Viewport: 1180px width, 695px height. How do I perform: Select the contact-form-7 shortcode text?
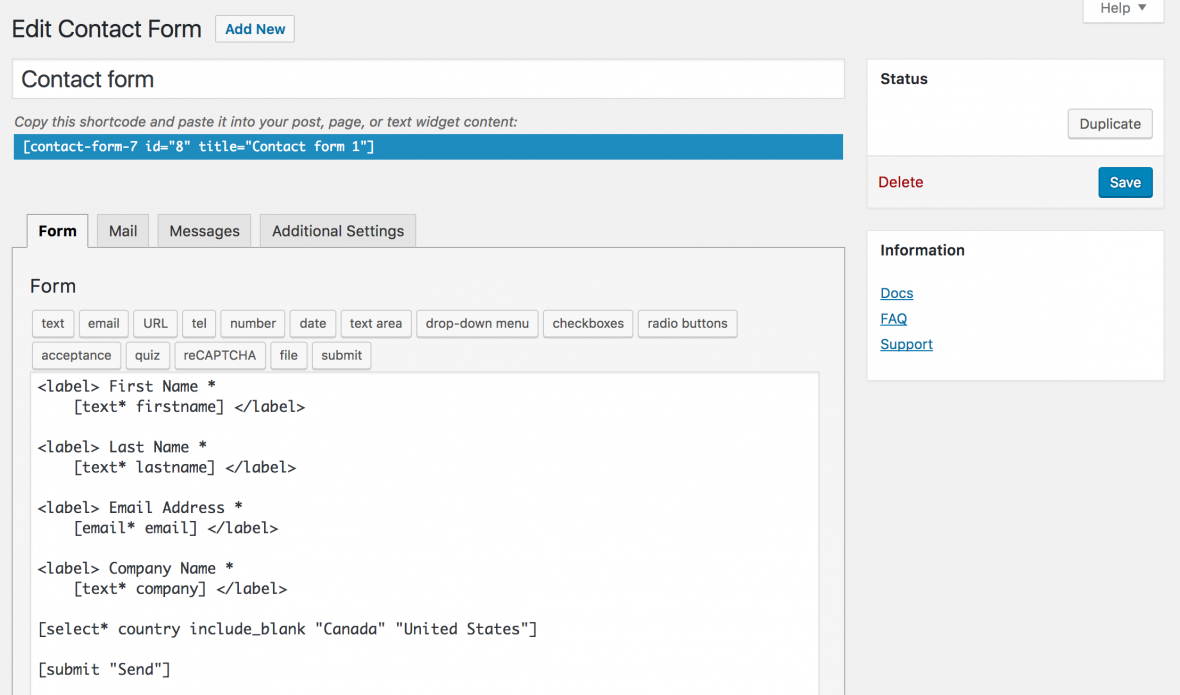pyautogui.click(x=428, y=147)
